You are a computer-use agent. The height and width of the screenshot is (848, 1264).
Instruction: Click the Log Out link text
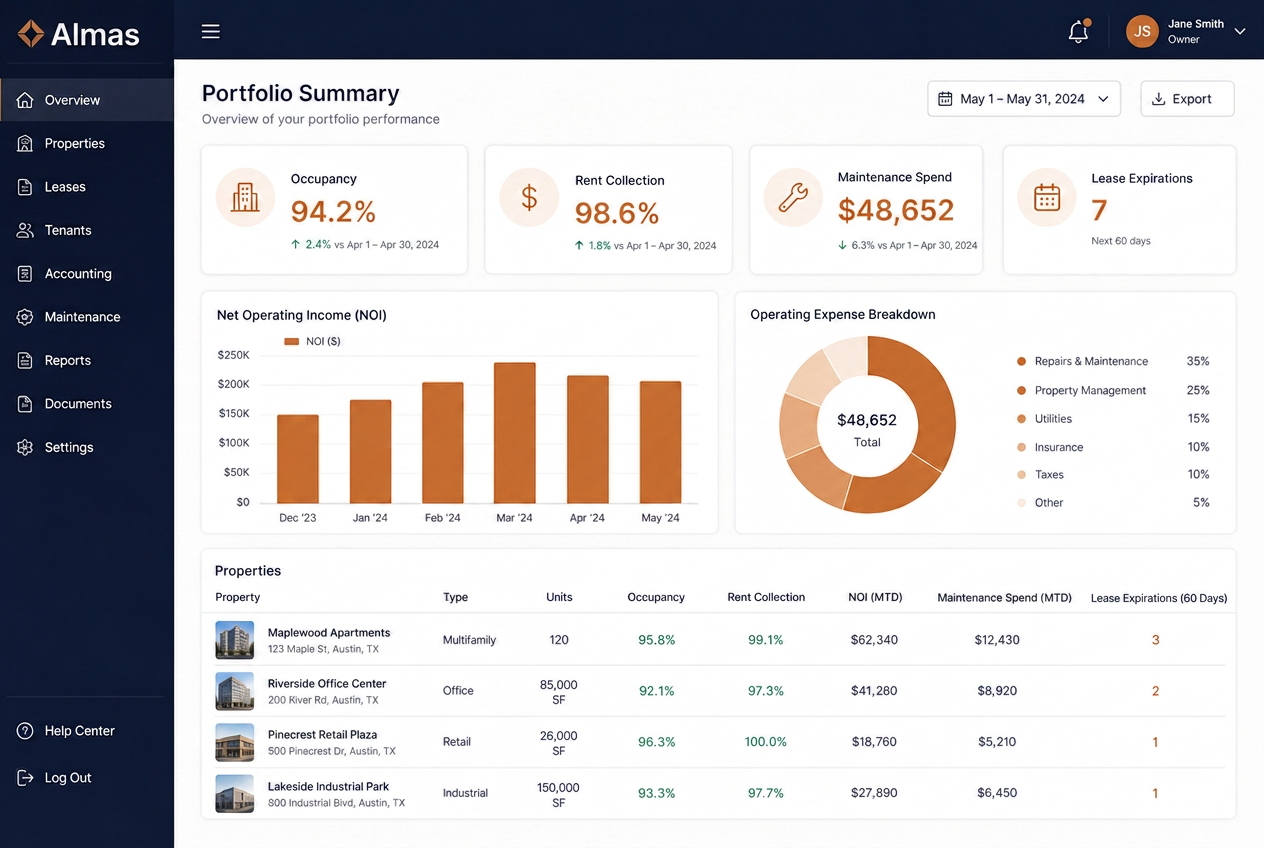68,778
